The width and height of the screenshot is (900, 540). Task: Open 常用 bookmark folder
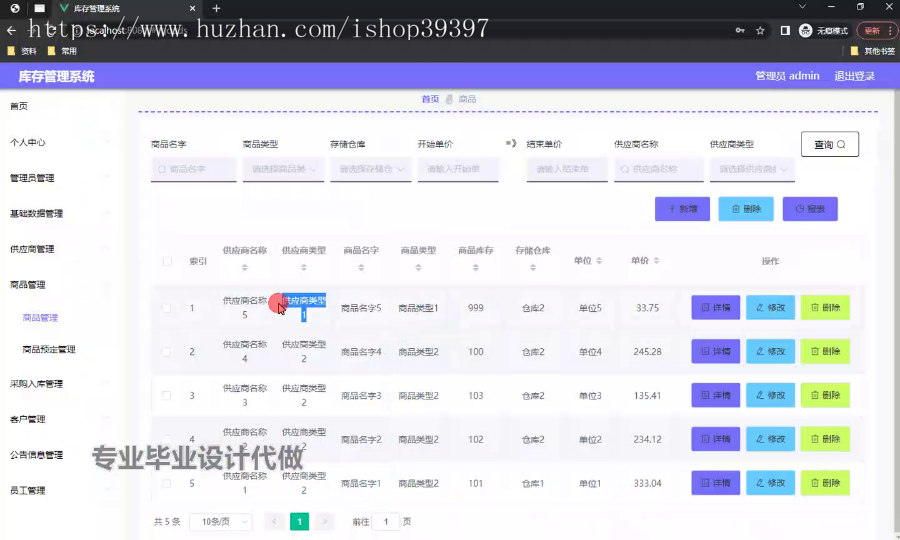click(x=62, y=51)
